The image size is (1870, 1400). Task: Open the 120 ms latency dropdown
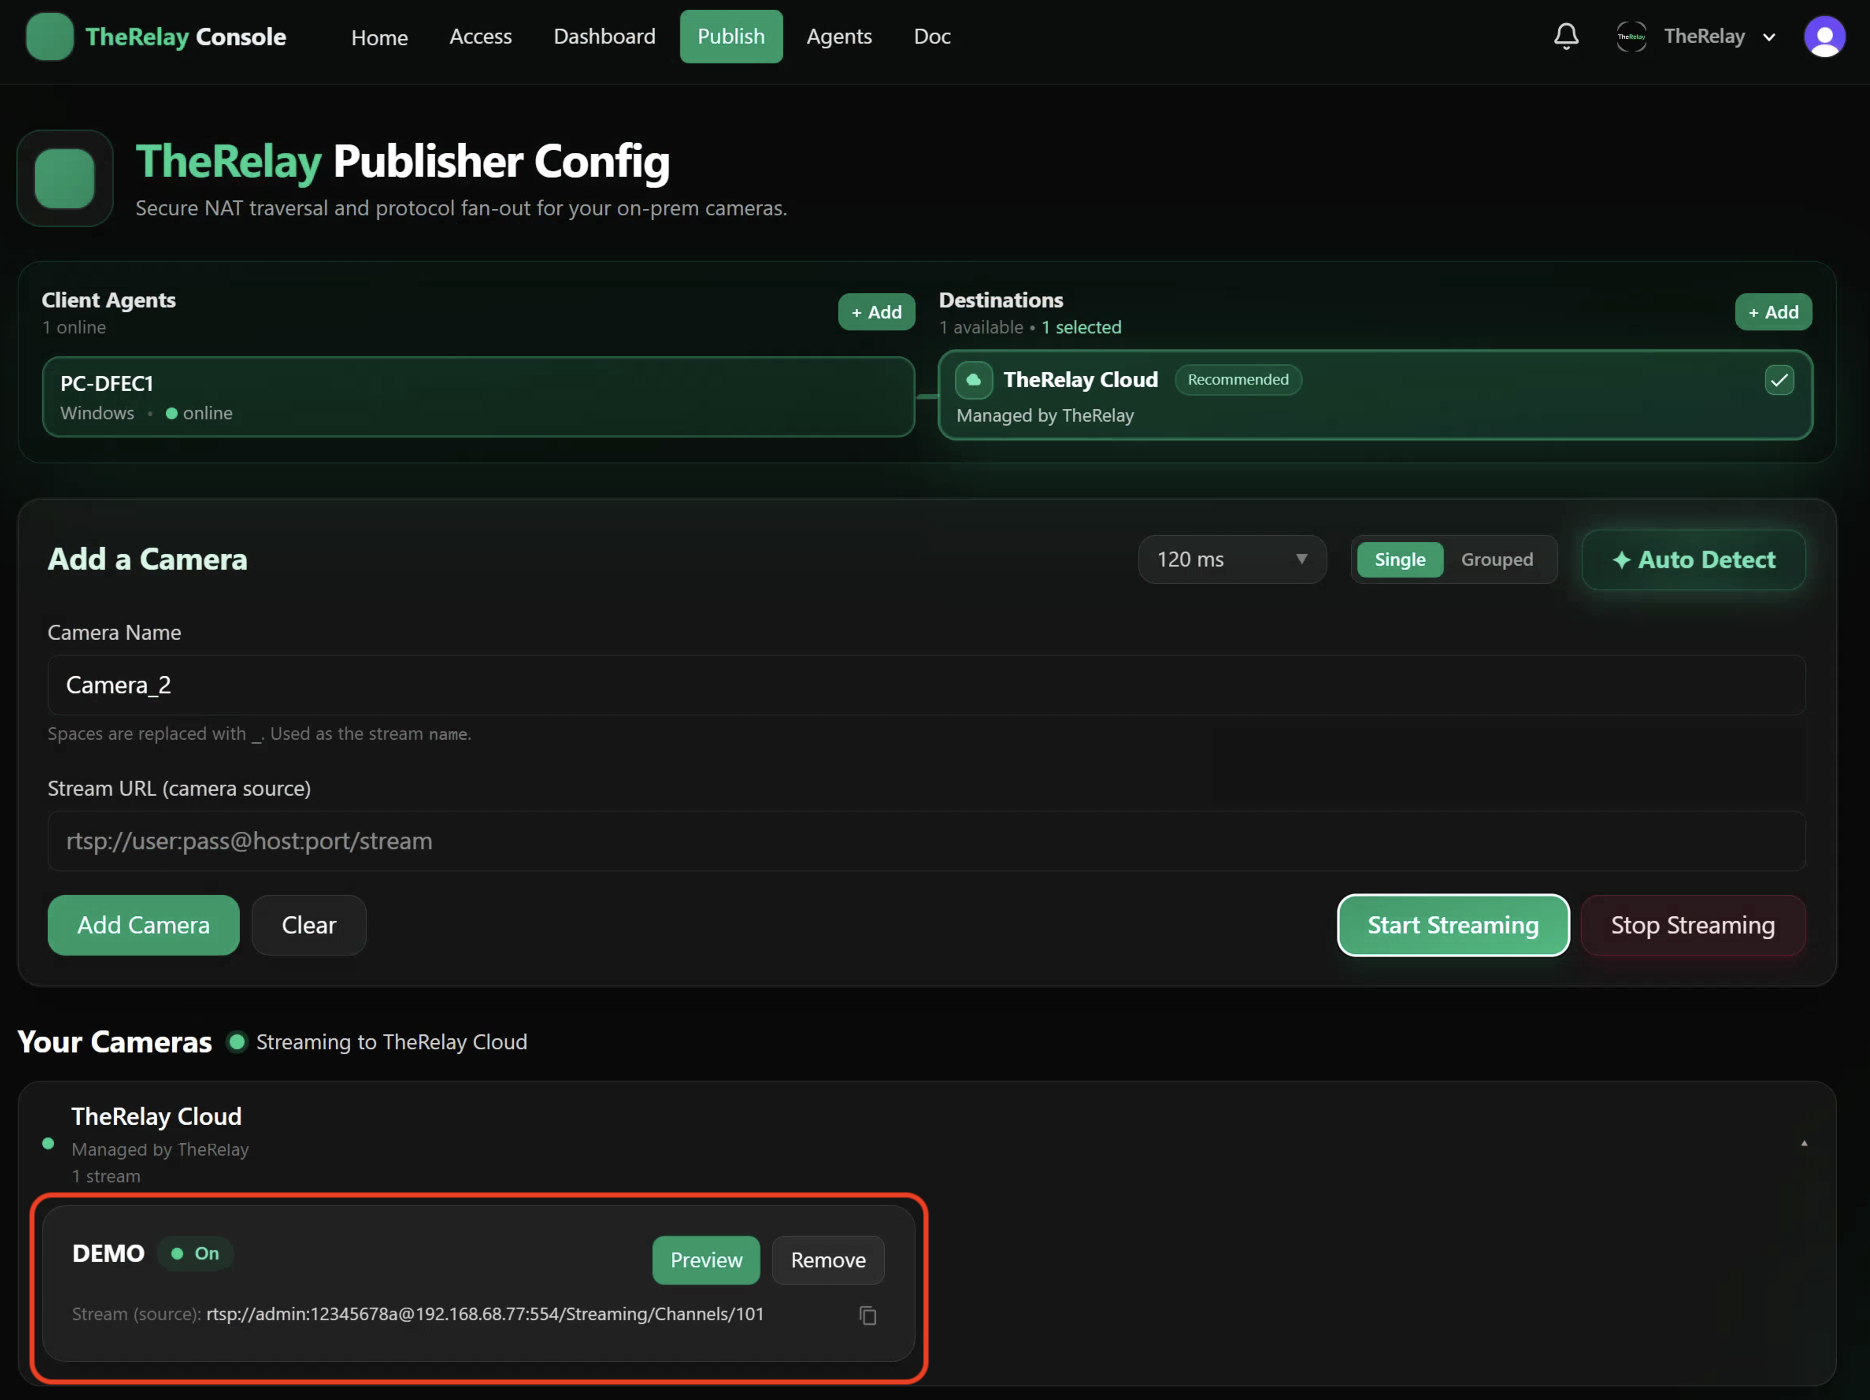(x=1232, y=560)
